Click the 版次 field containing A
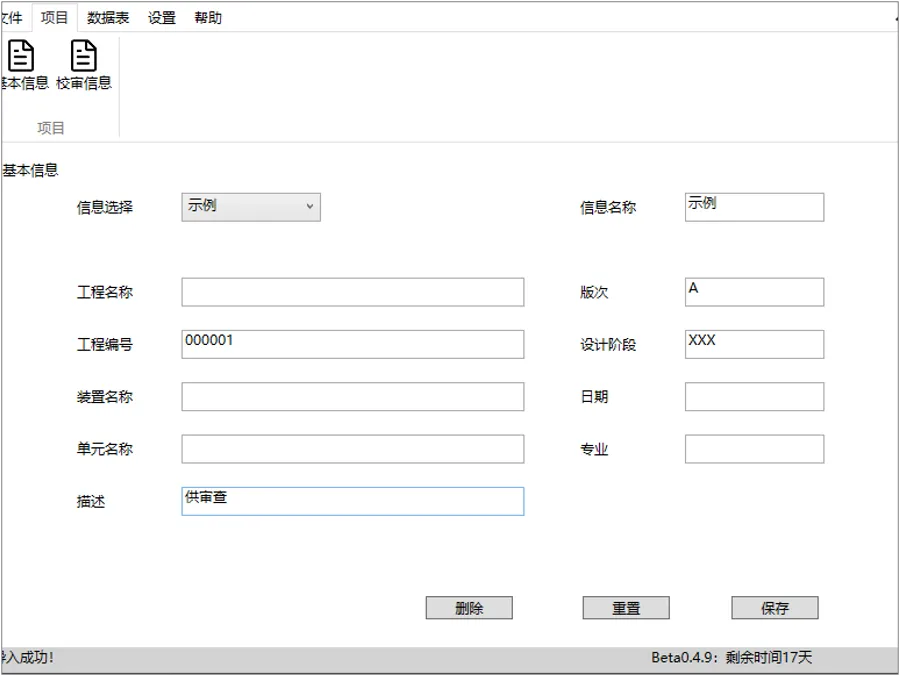This screenshot has height=676, width=900. [754, 292]
